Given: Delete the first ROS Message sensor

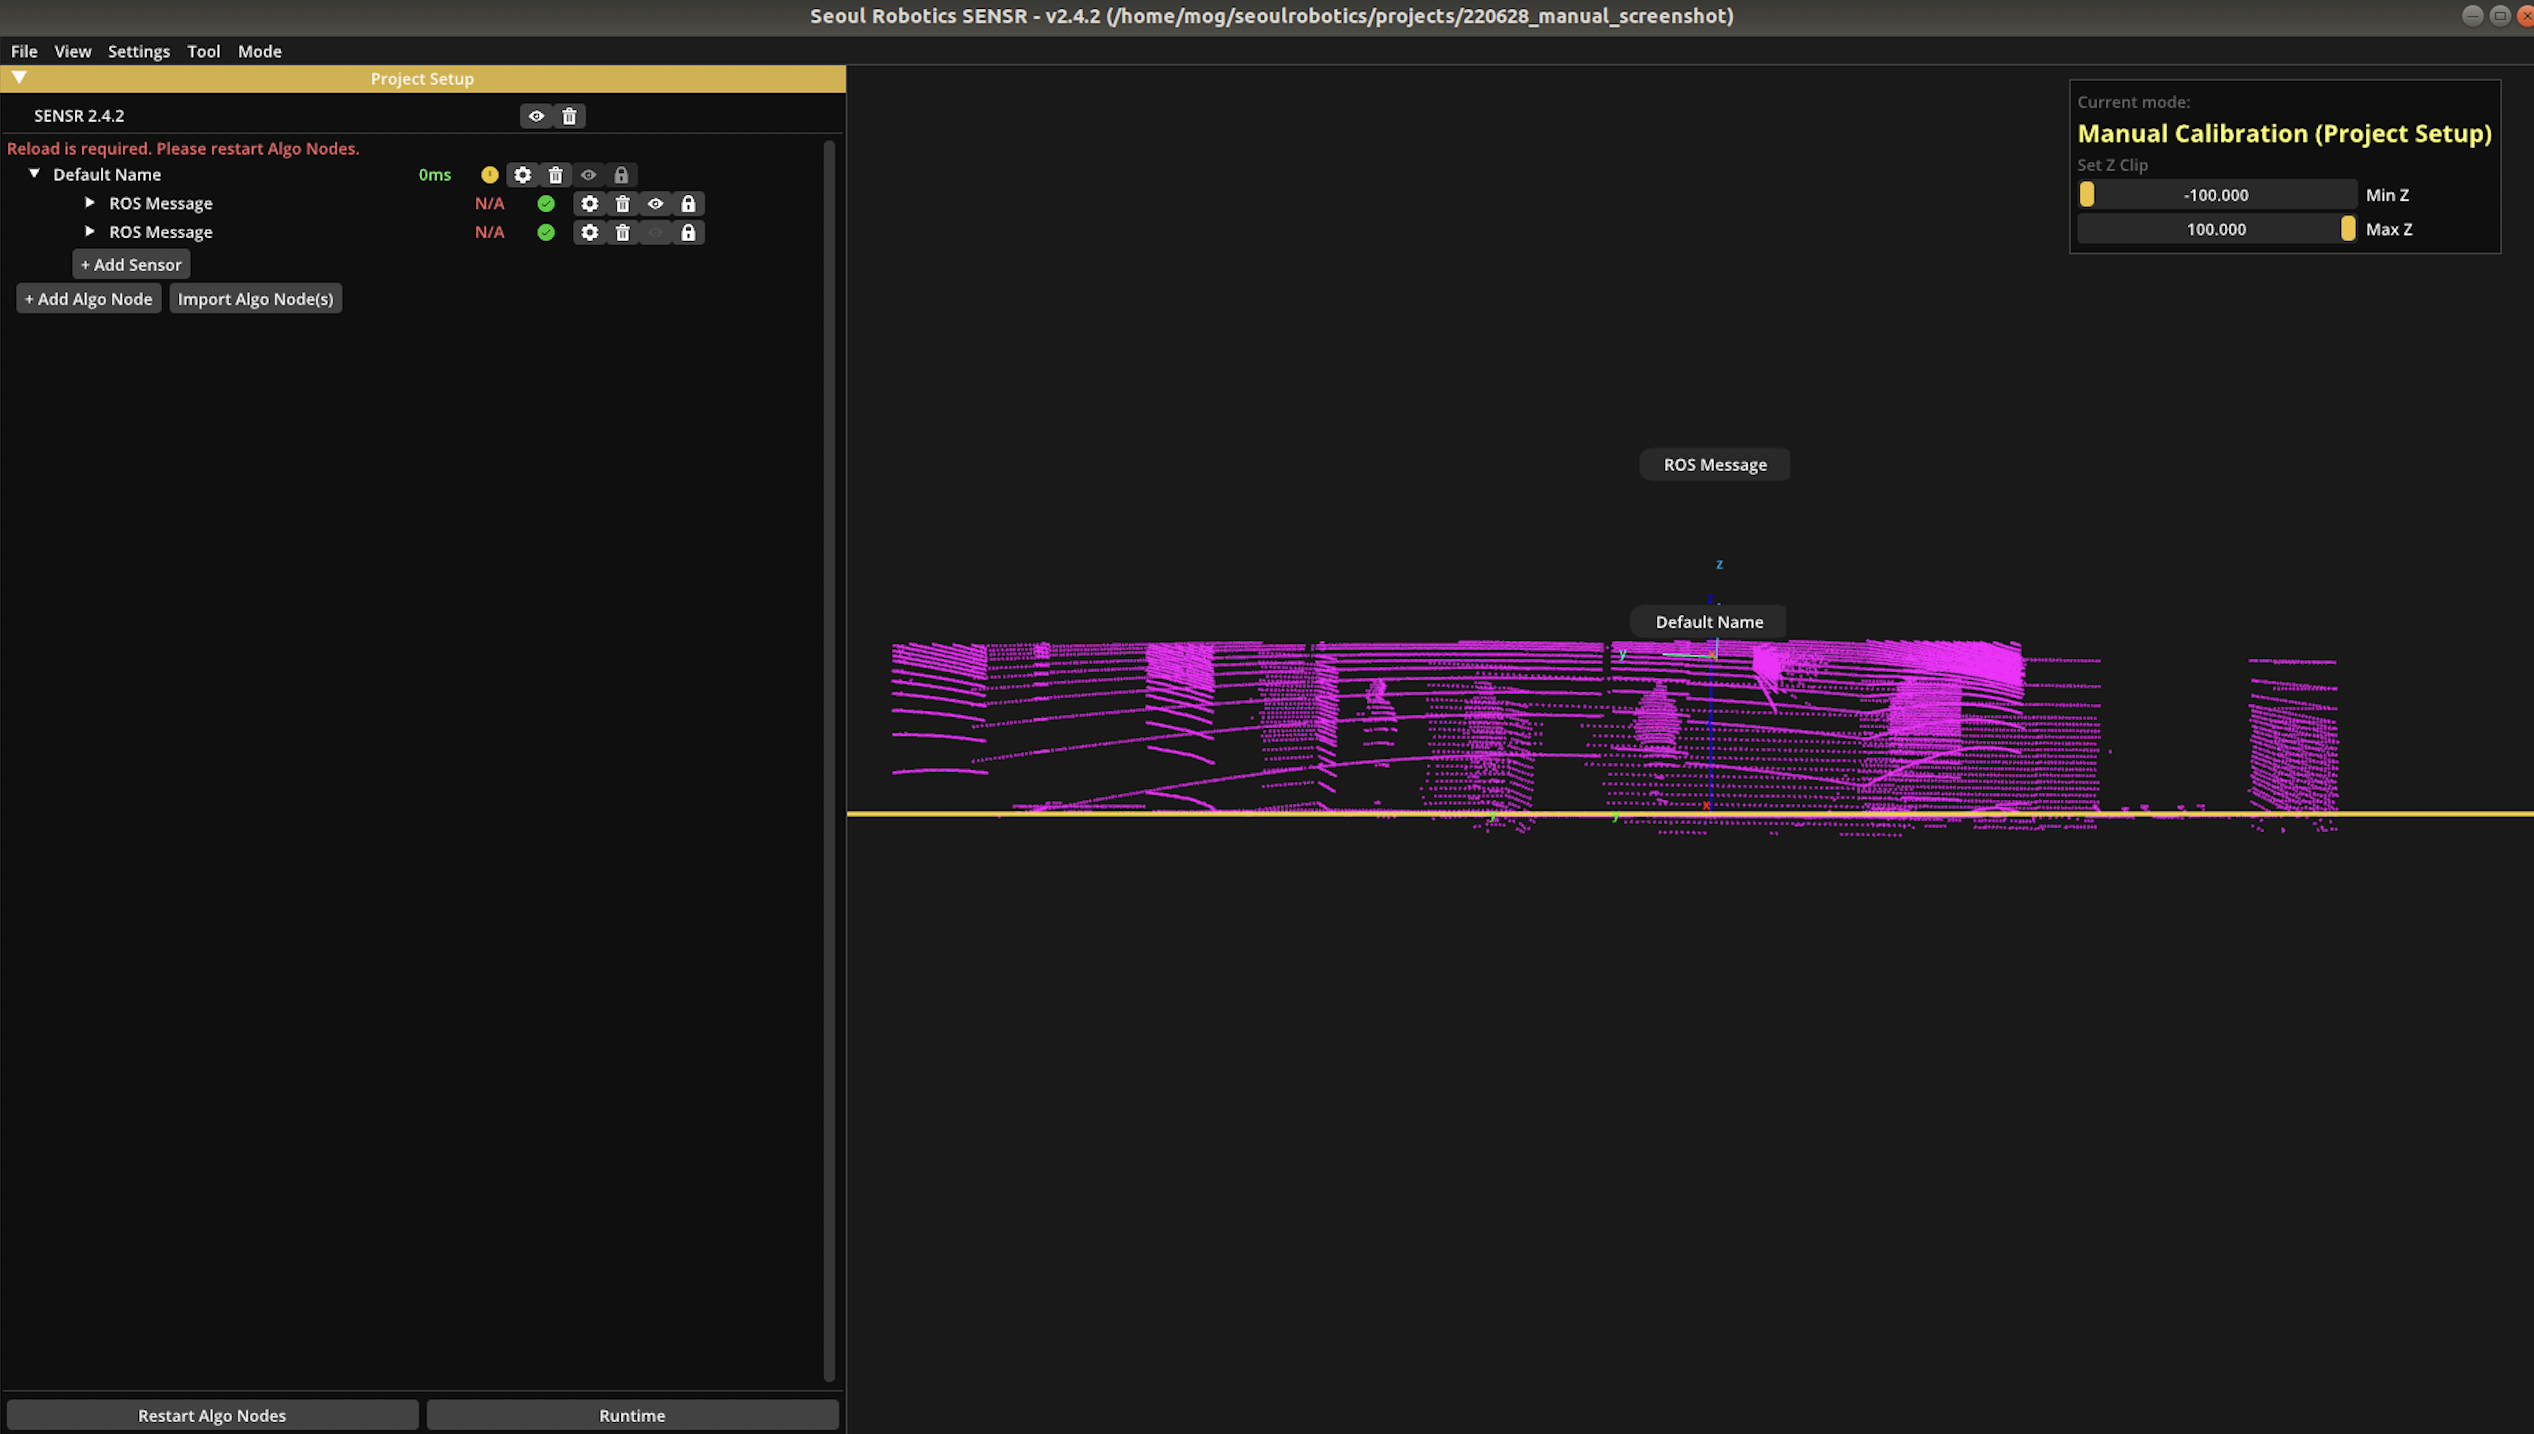Looking at the screenshot, I should [623, 204].
